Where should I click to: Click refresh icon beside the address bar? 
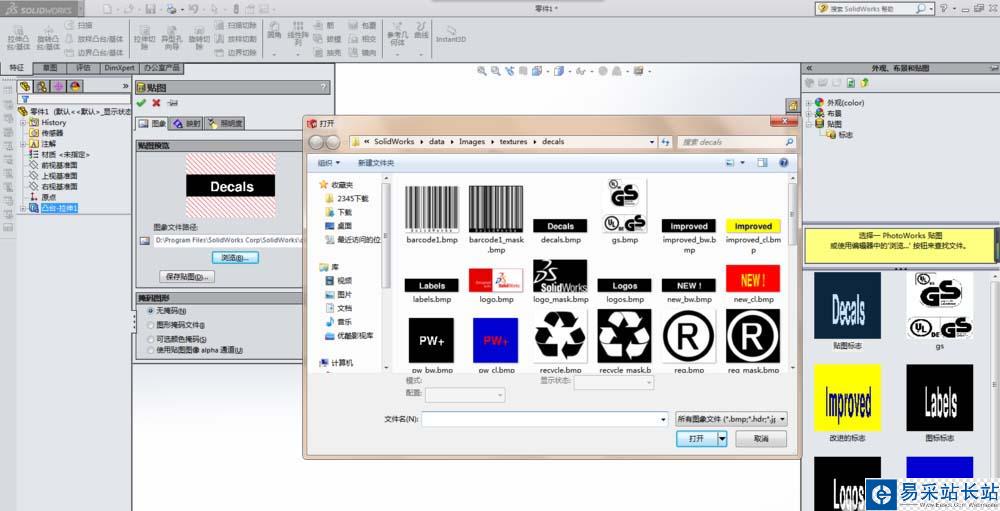pos(666,142)
